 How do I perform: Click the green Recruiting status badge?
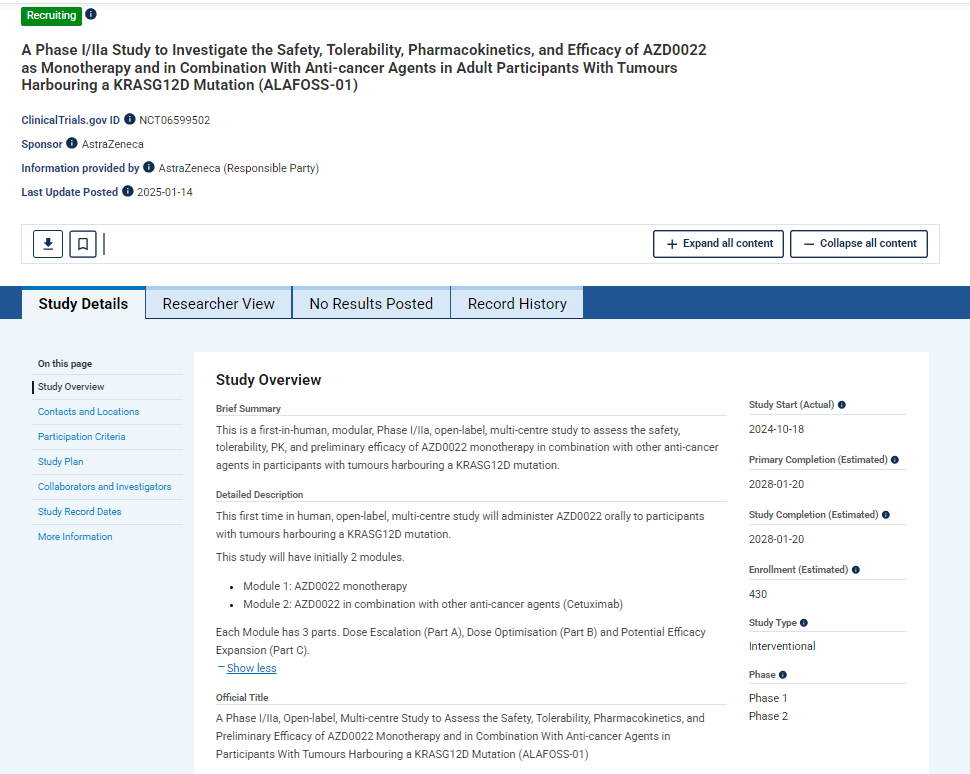[51, 16]
